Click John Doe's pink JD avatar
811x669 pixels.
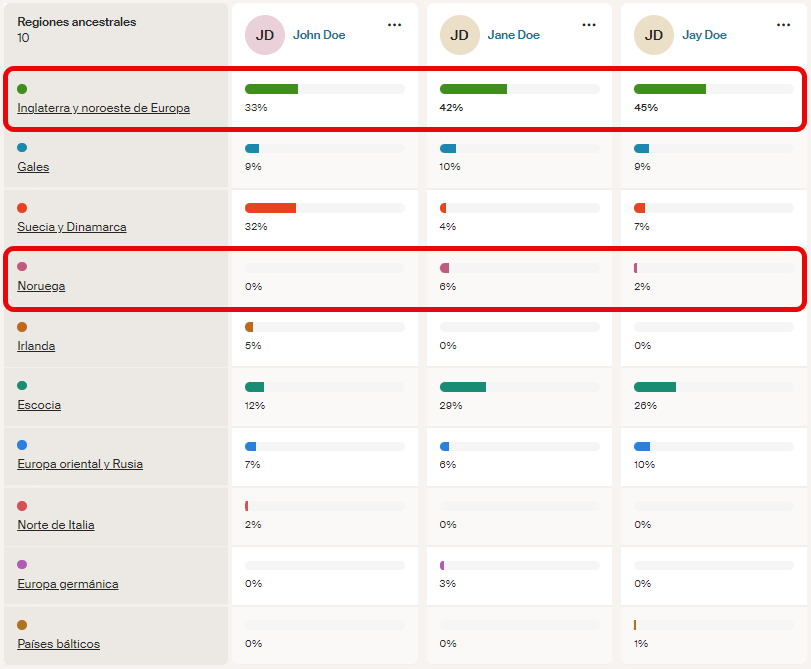coord(265,35)
